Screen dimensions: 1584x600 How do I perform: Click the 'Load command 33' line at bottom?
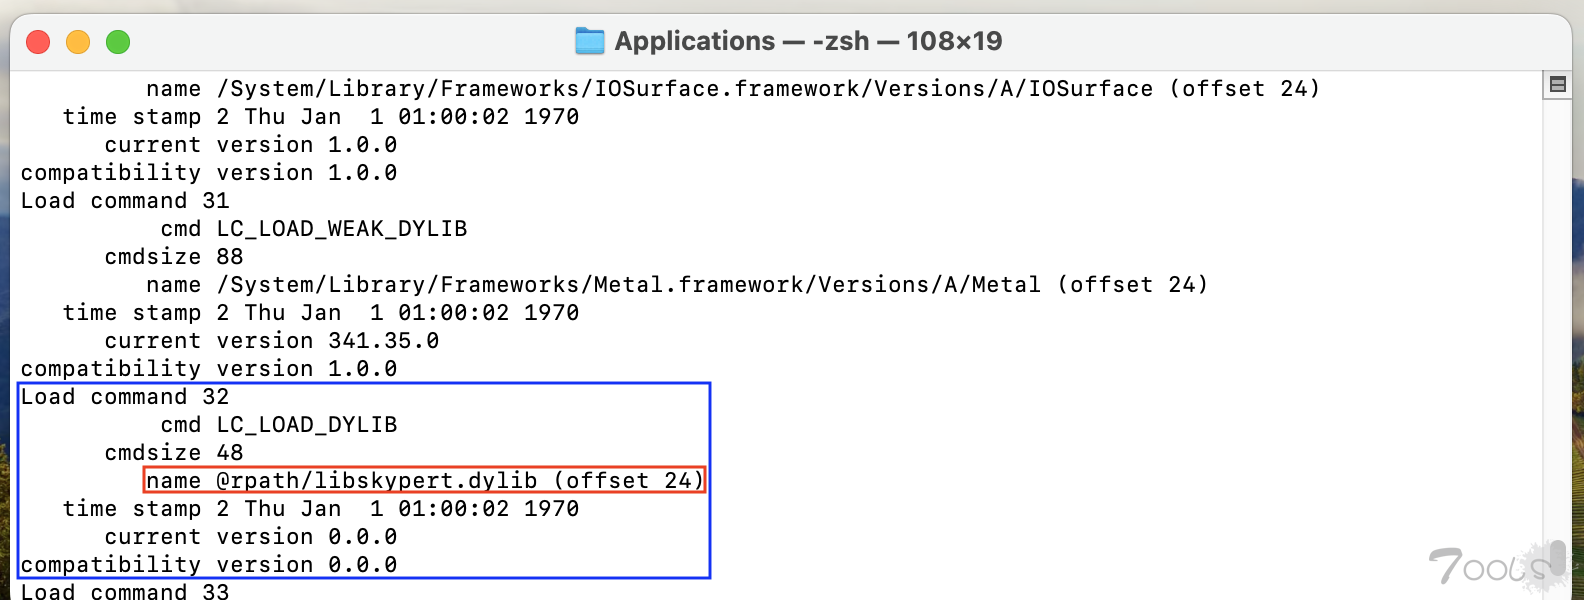(125, 591)
